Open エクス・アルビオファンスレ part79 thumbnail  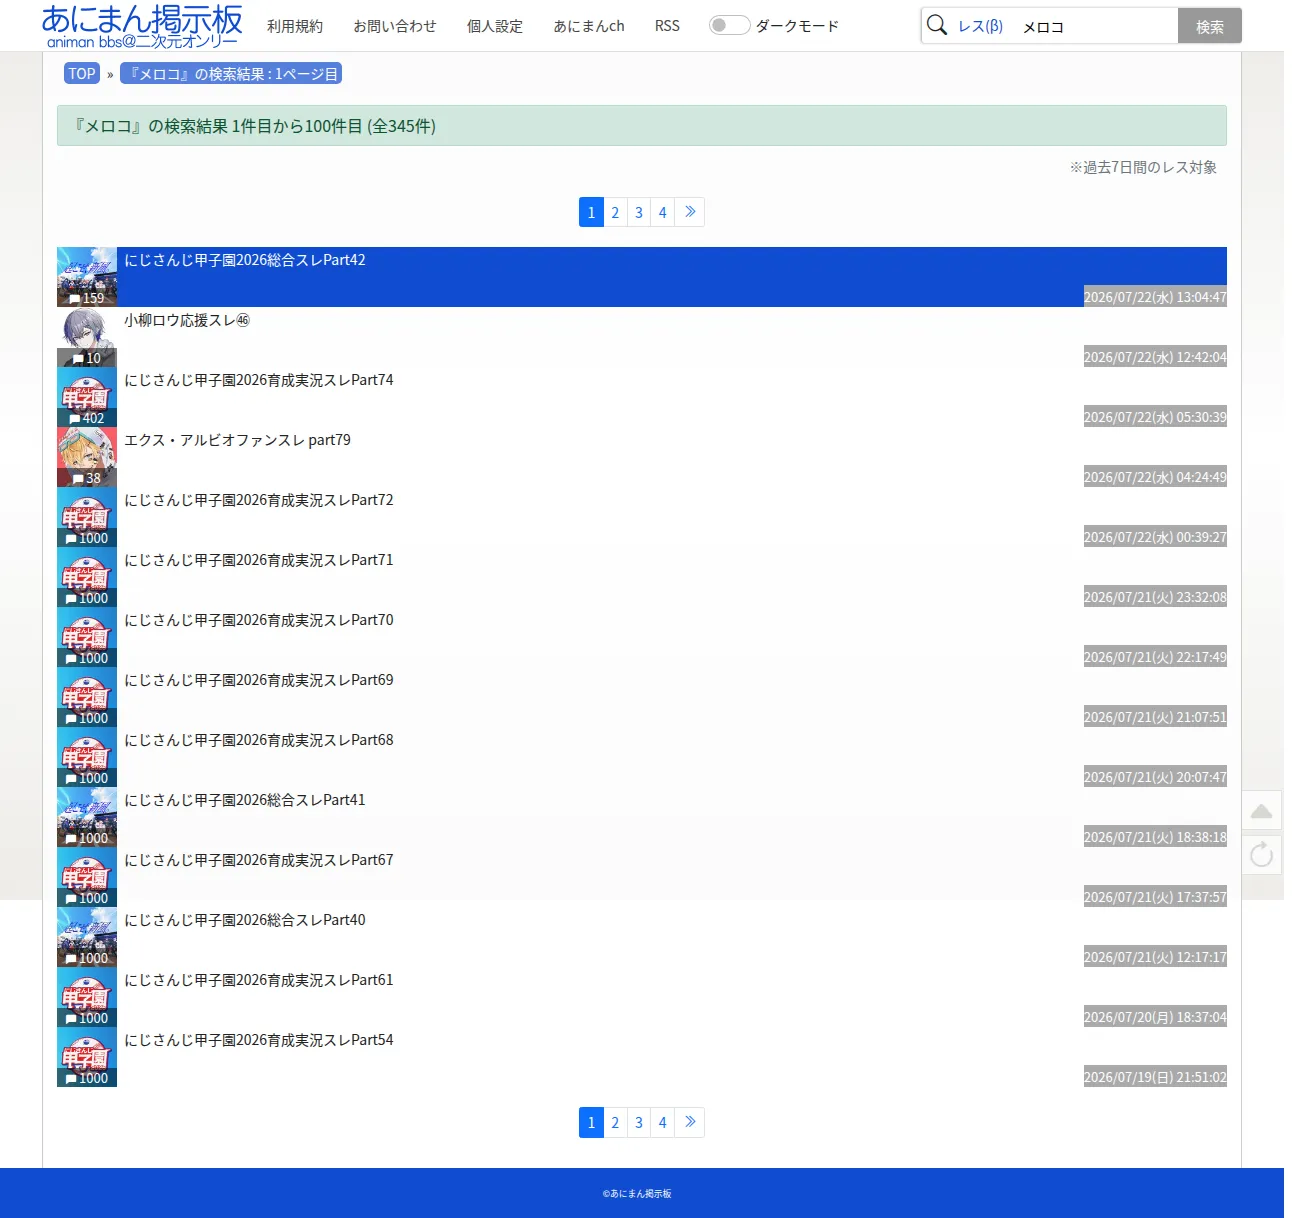(87, 457)
